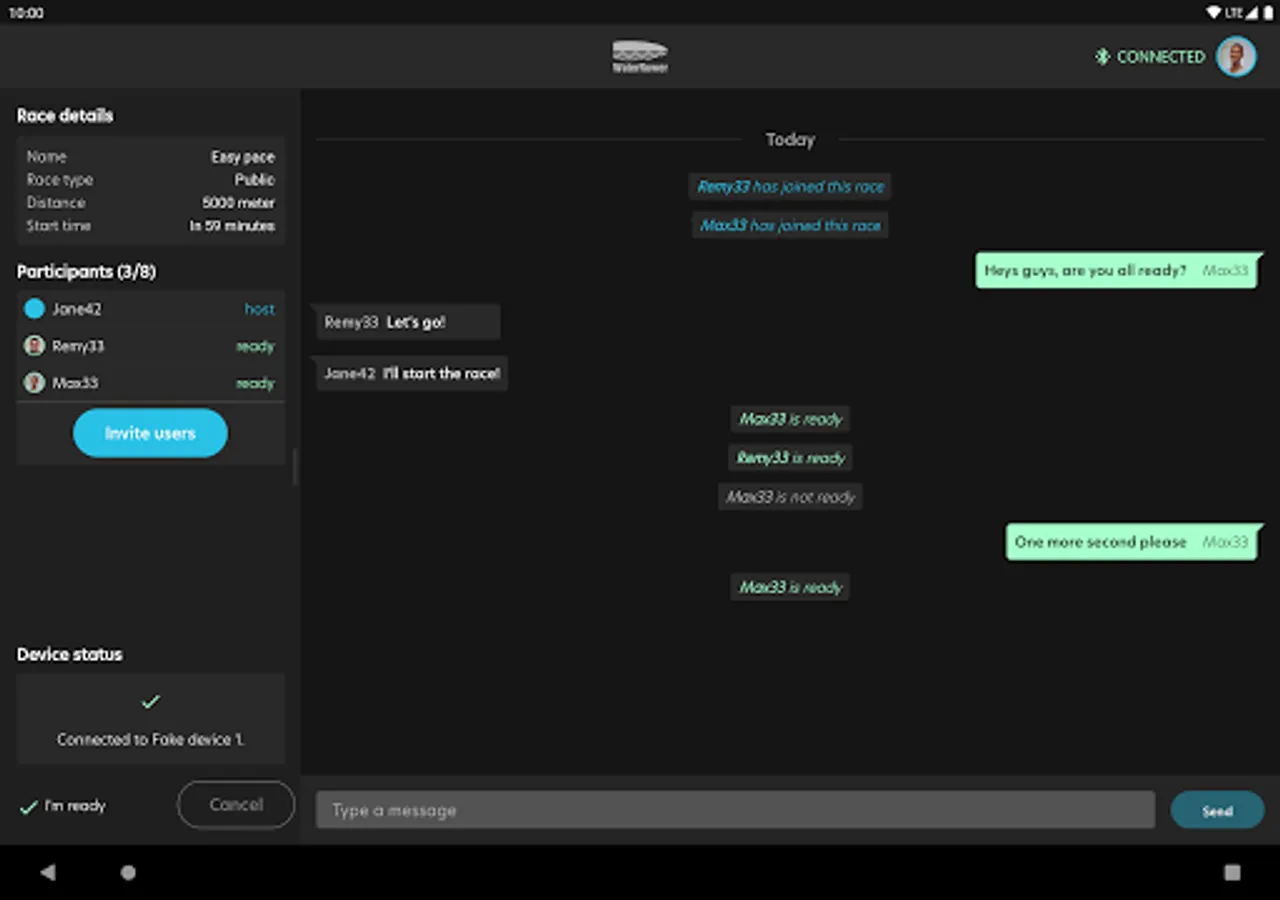The width and height of the screenshot is (1280, 900).
Task: Tap the Android back navigation arrow
Action: point(47,872)
